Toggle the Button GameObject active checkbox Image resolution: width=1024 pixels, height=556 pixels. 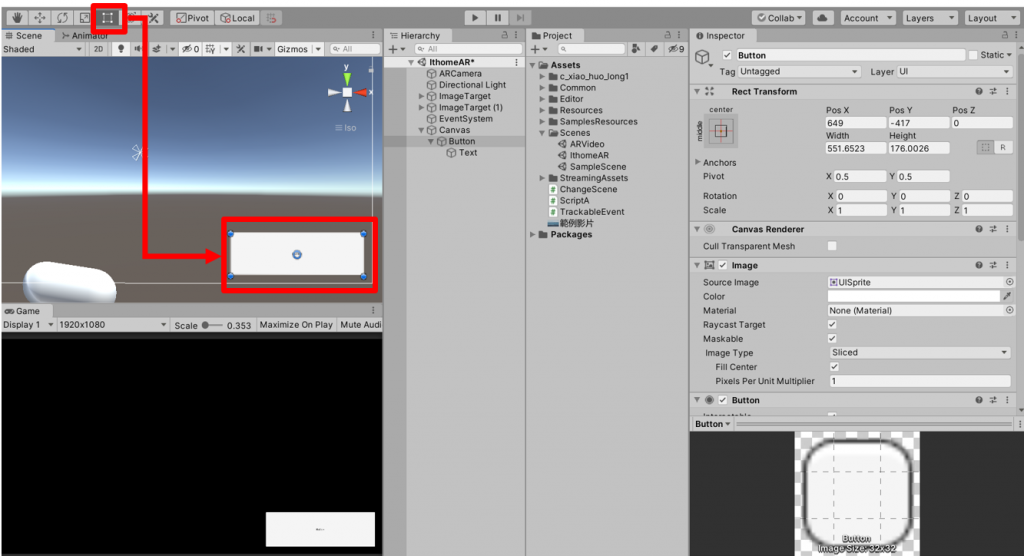(727, 56)
